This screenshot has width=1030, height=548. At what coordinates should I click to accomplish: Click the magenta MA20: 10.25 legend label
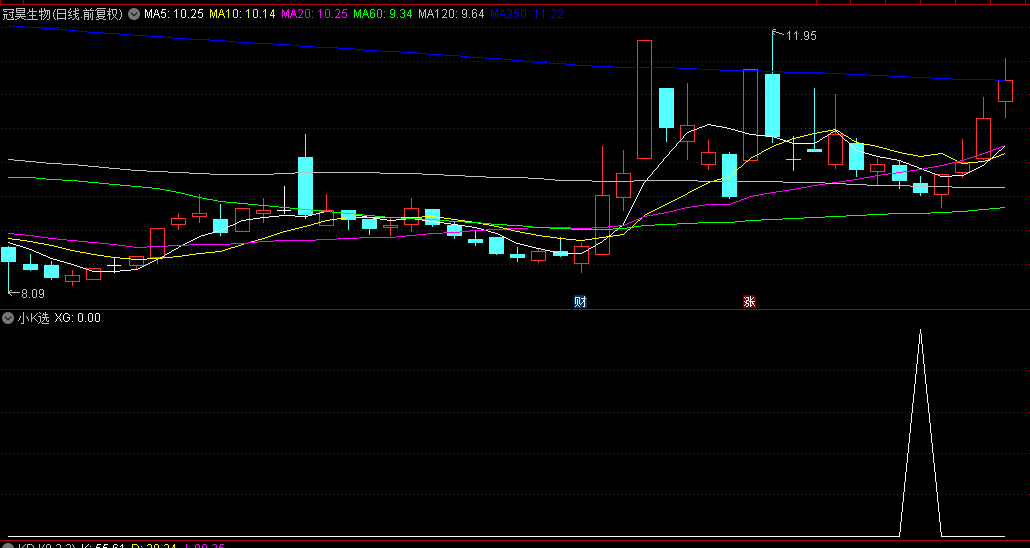click(x=314, y=14)
